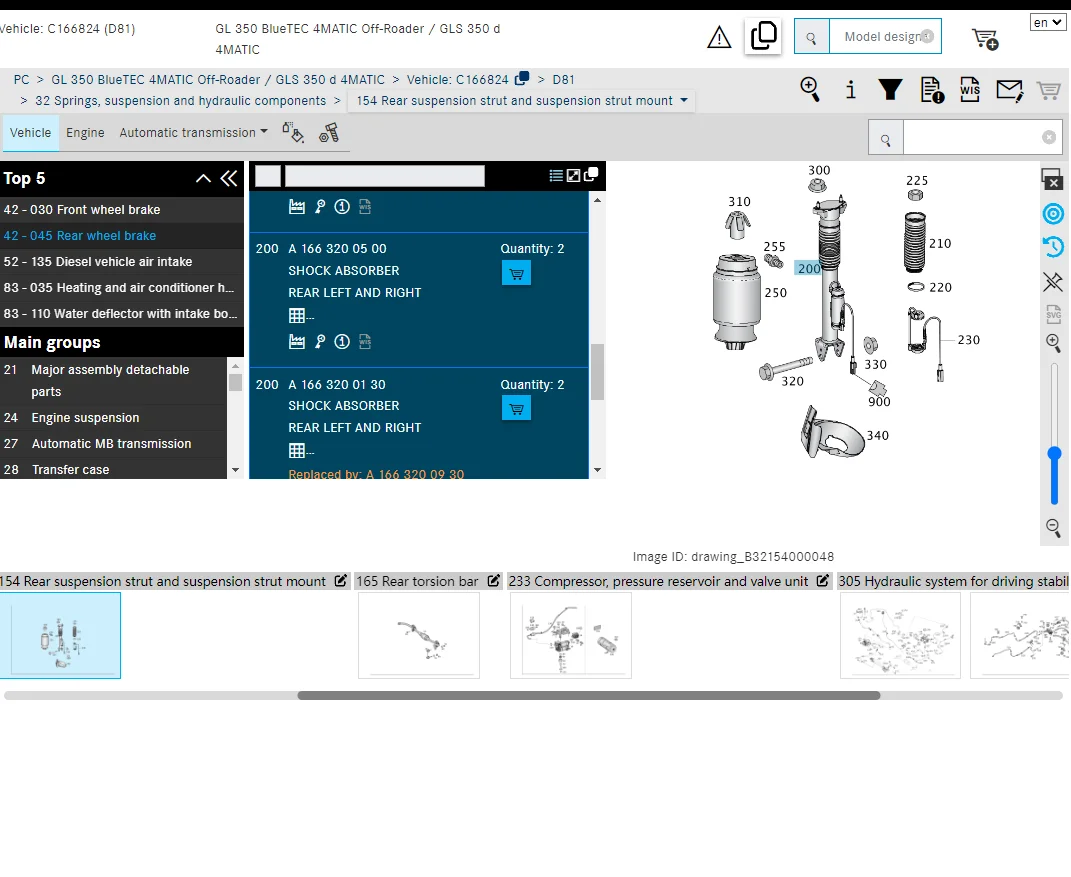Click the zoom out magnifier beside drawing
Image resolution: width=1071 pixels, height=877 pixels.
[1053, 527]
